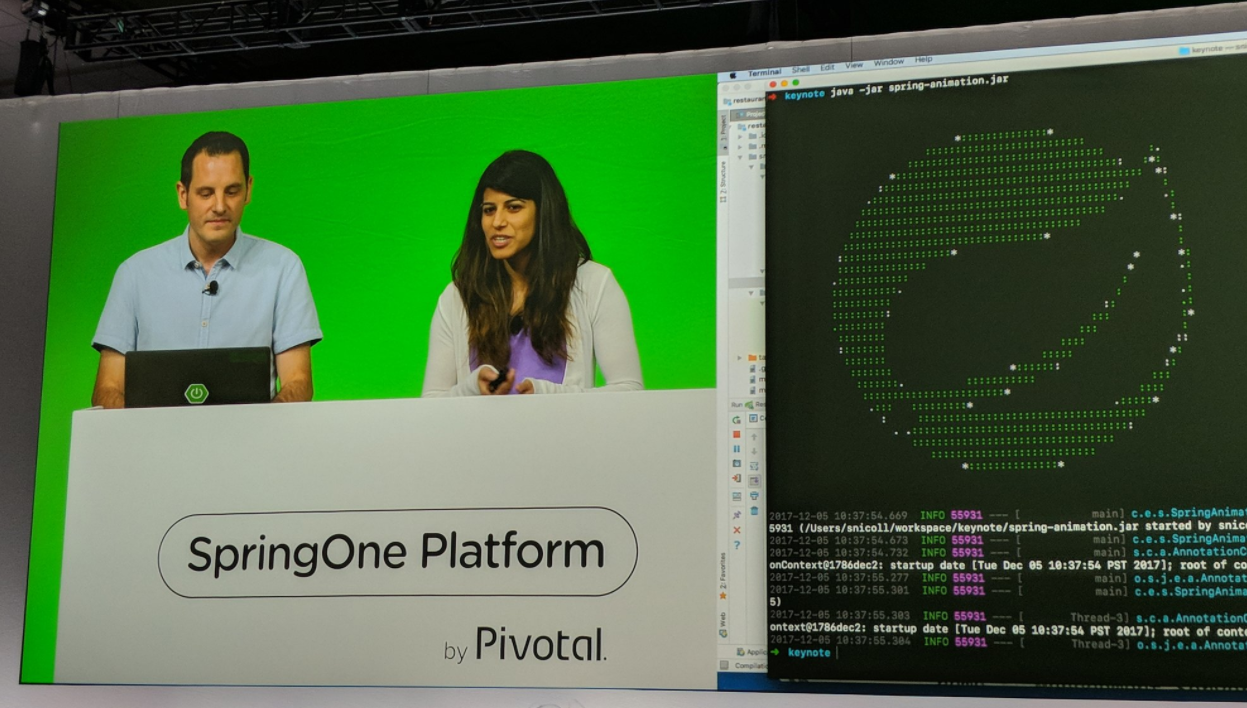
Task: Collapse the expanded src folder in the Project tree
Action: tap(740, 157)
